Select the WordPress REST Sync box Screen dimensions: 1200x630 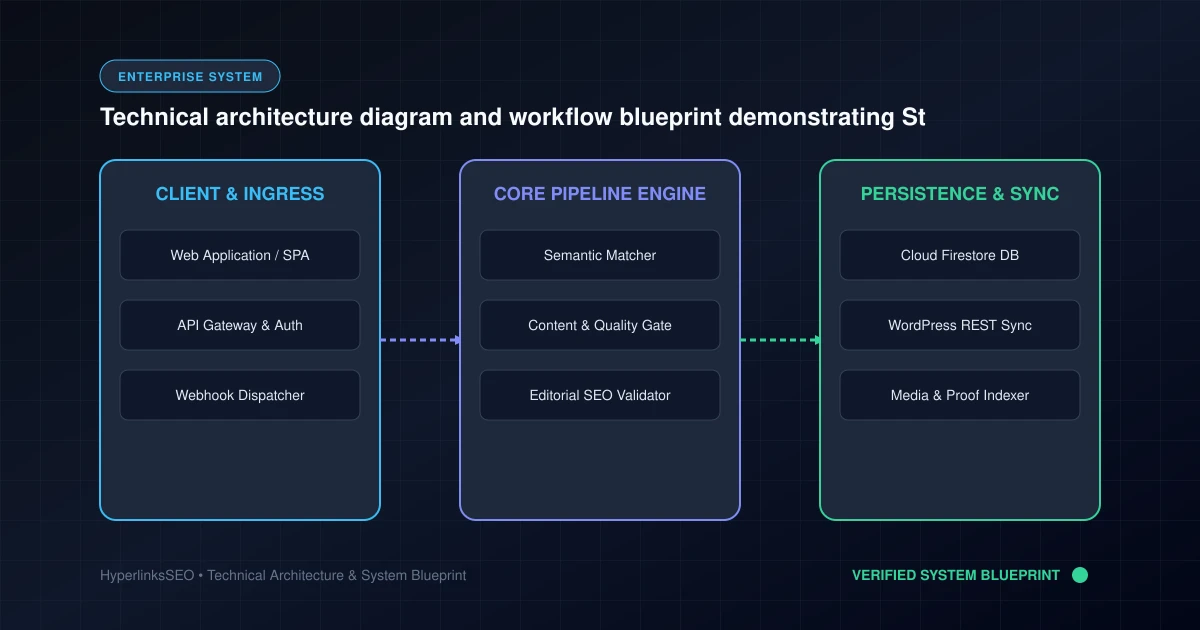[x=960, y=325]
